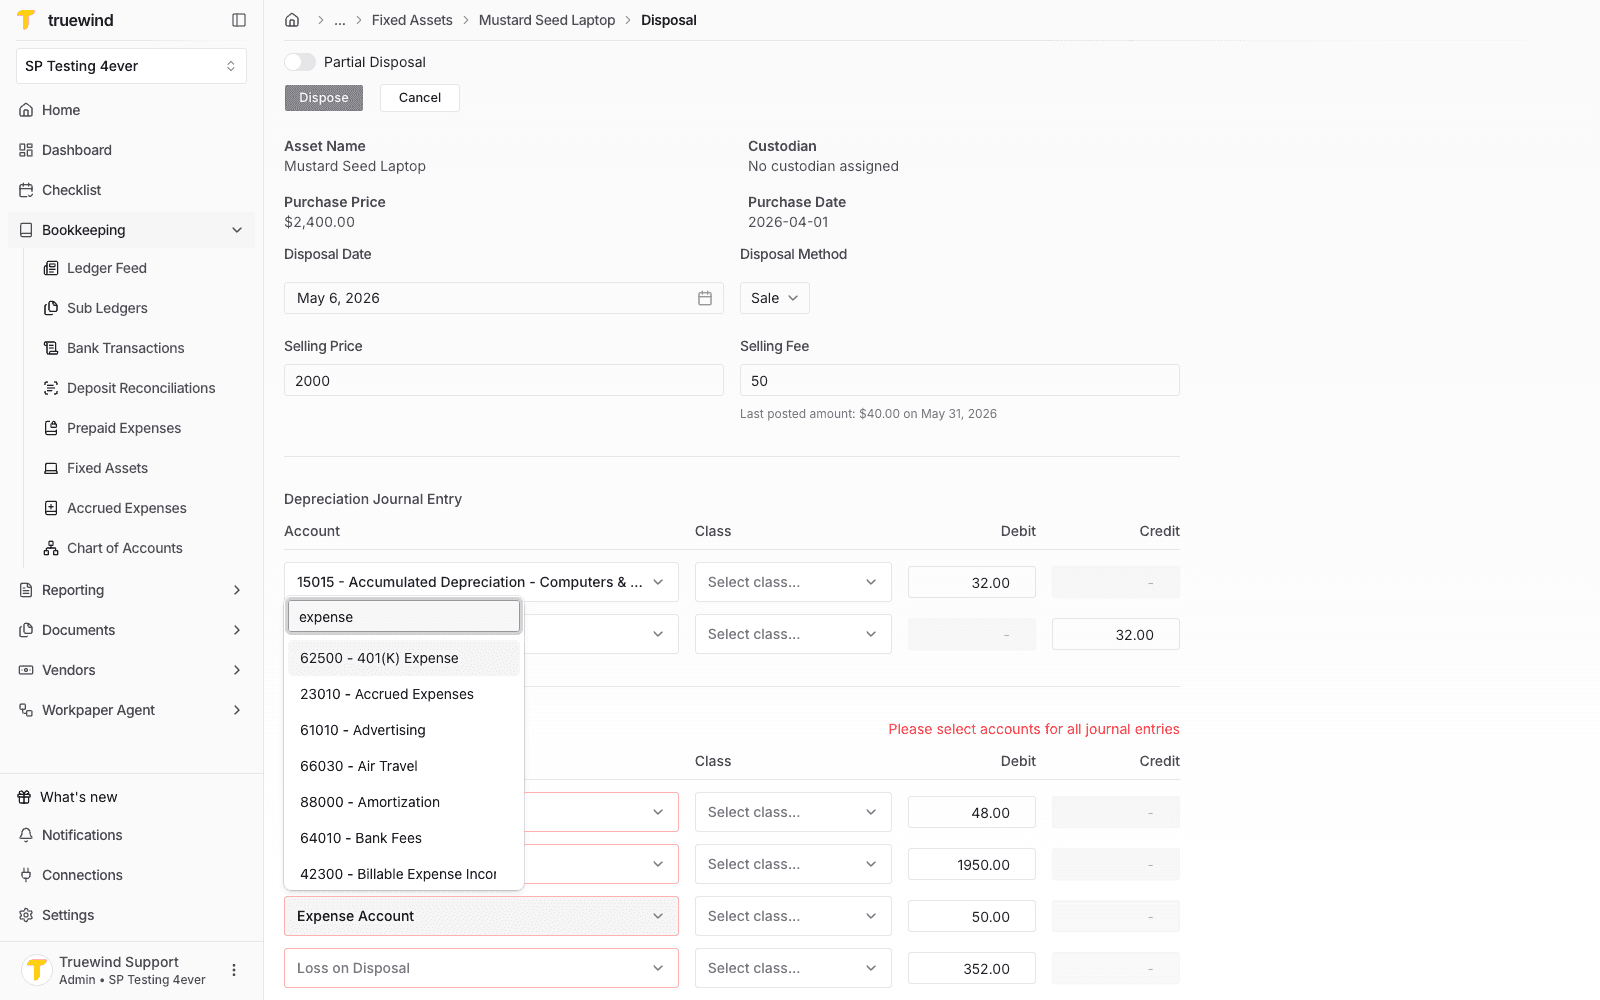The width and height of the screenshot is (1600, 1000).
Task: Pick 88000 - Amortization account
Action: click(x=404, y=802)
